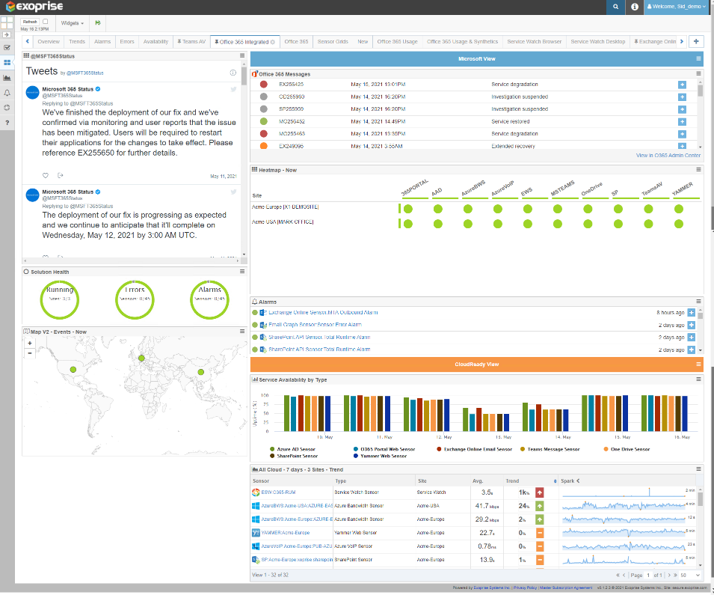Collapse the Microsoft View section menu
Screen dimensions: 714x595
coord(699,59)
